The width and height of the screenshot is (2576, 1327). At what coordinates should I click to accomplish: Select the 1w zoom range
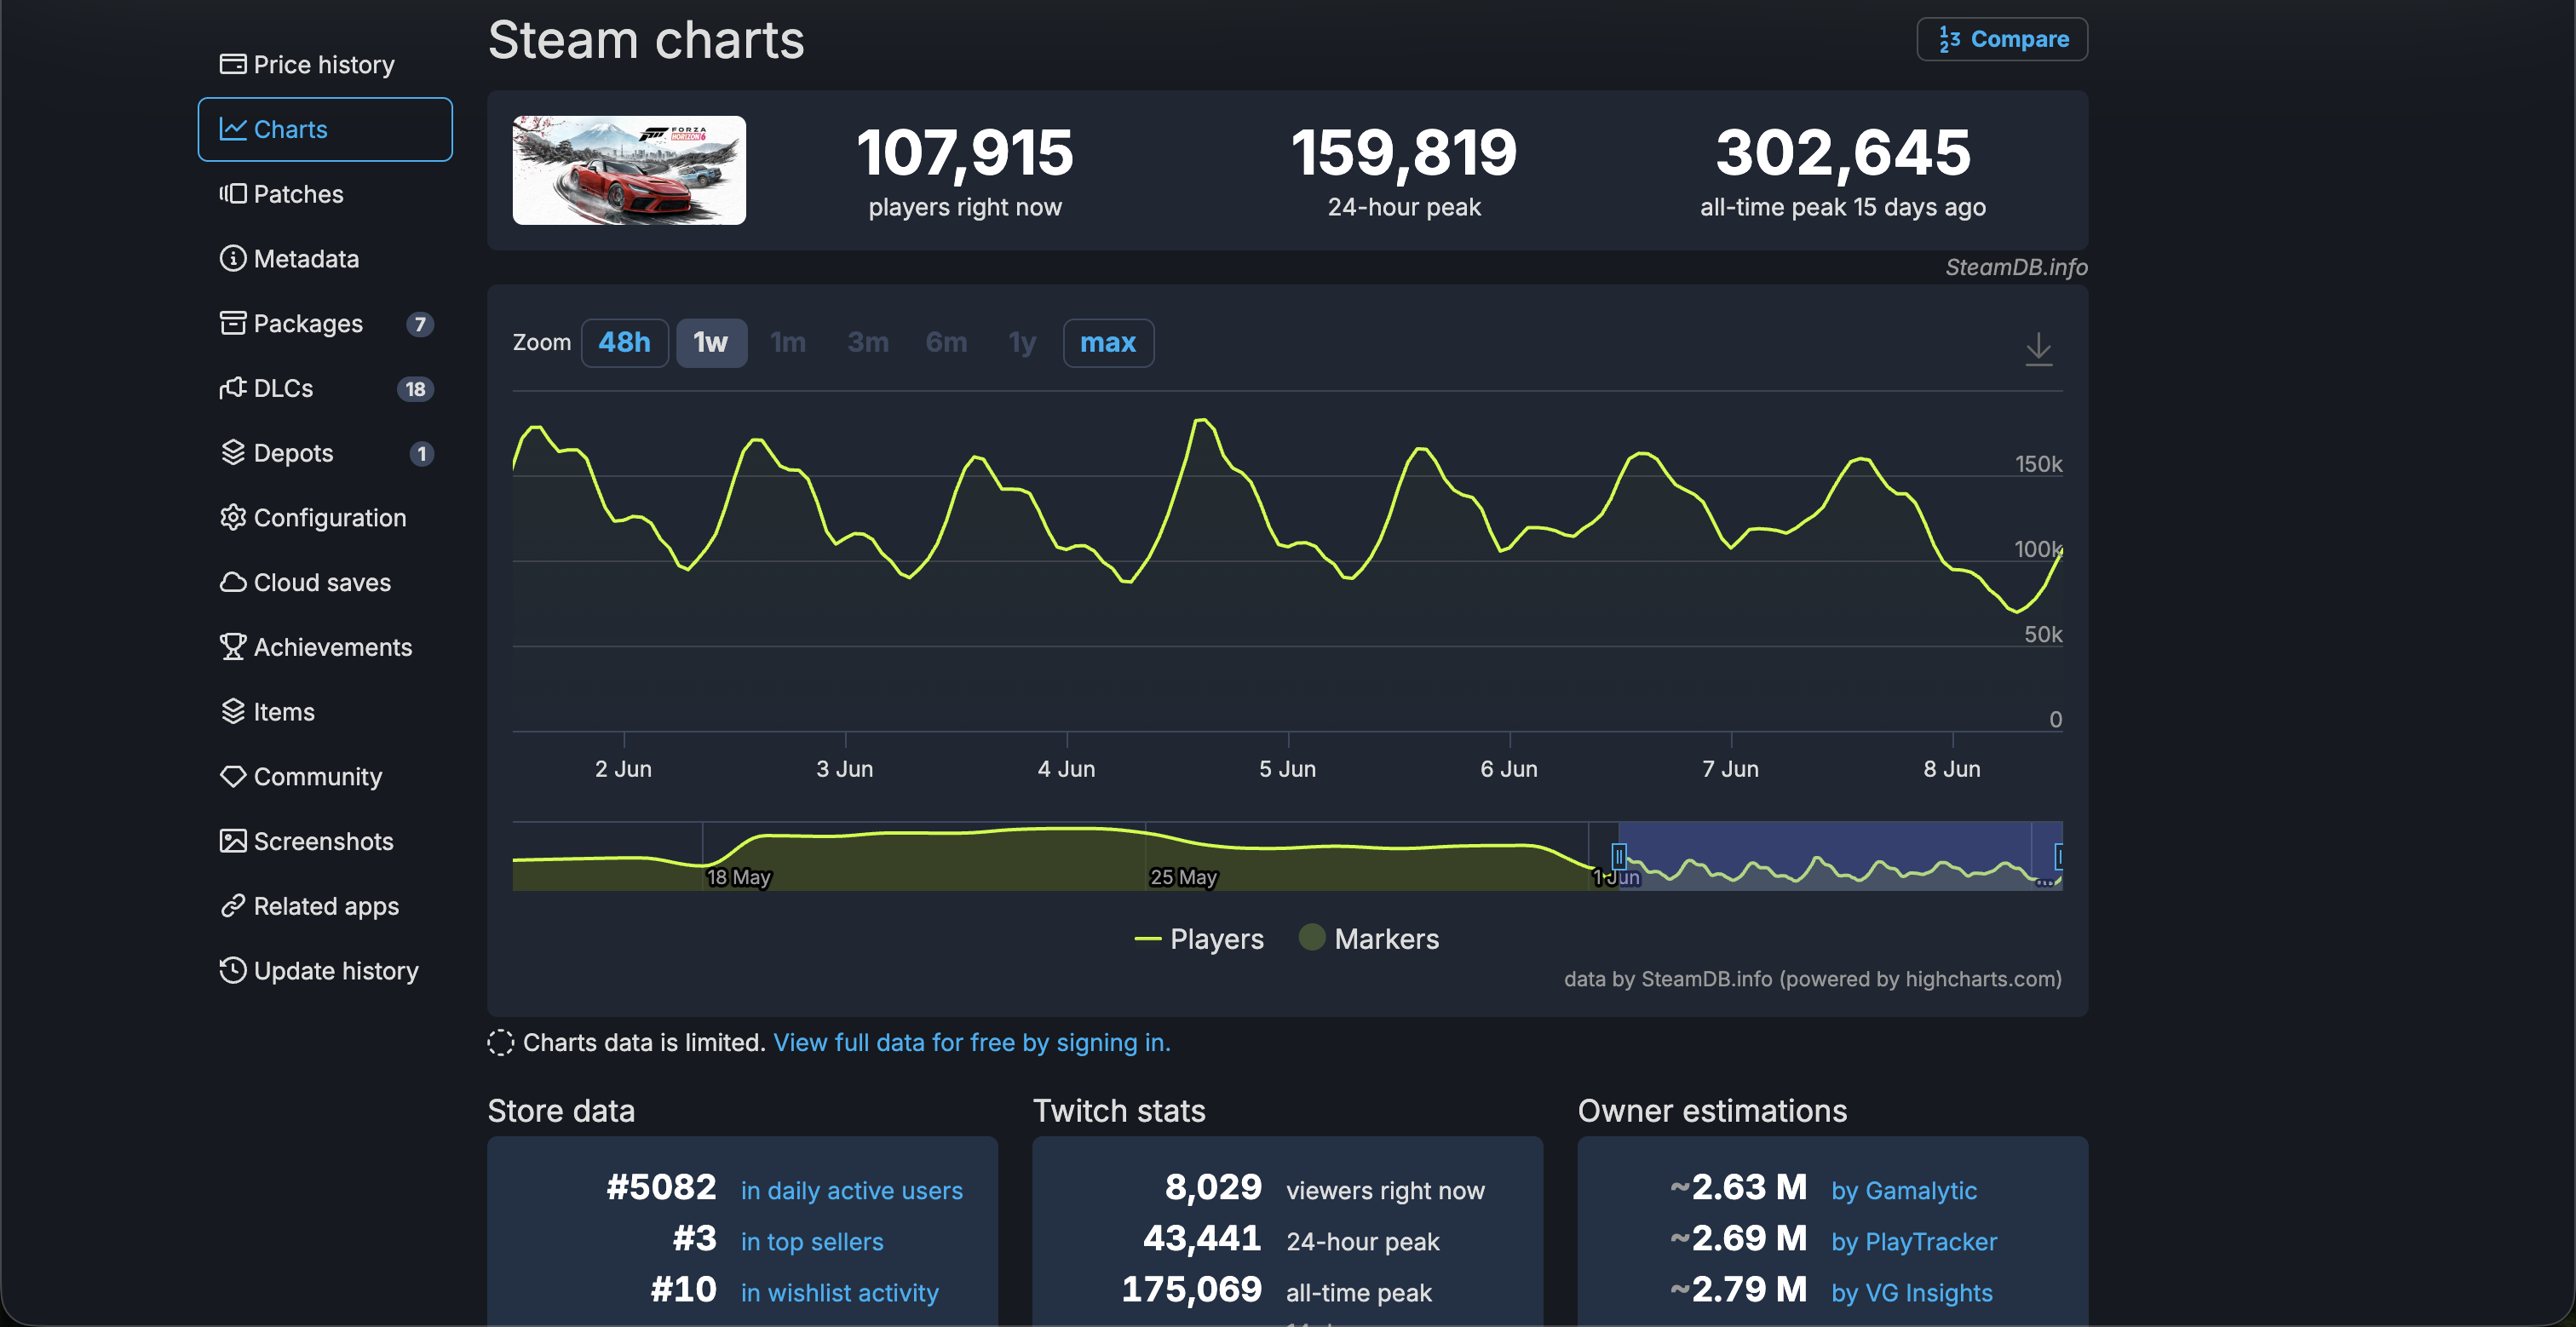[711, 343]
